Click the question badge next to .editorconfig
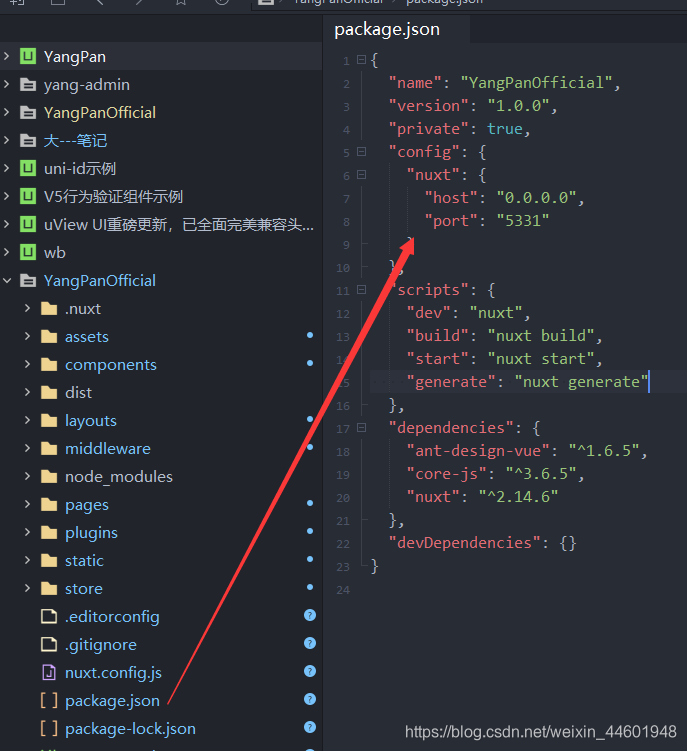The image size is (687, 751). click(x=310, y=615)
